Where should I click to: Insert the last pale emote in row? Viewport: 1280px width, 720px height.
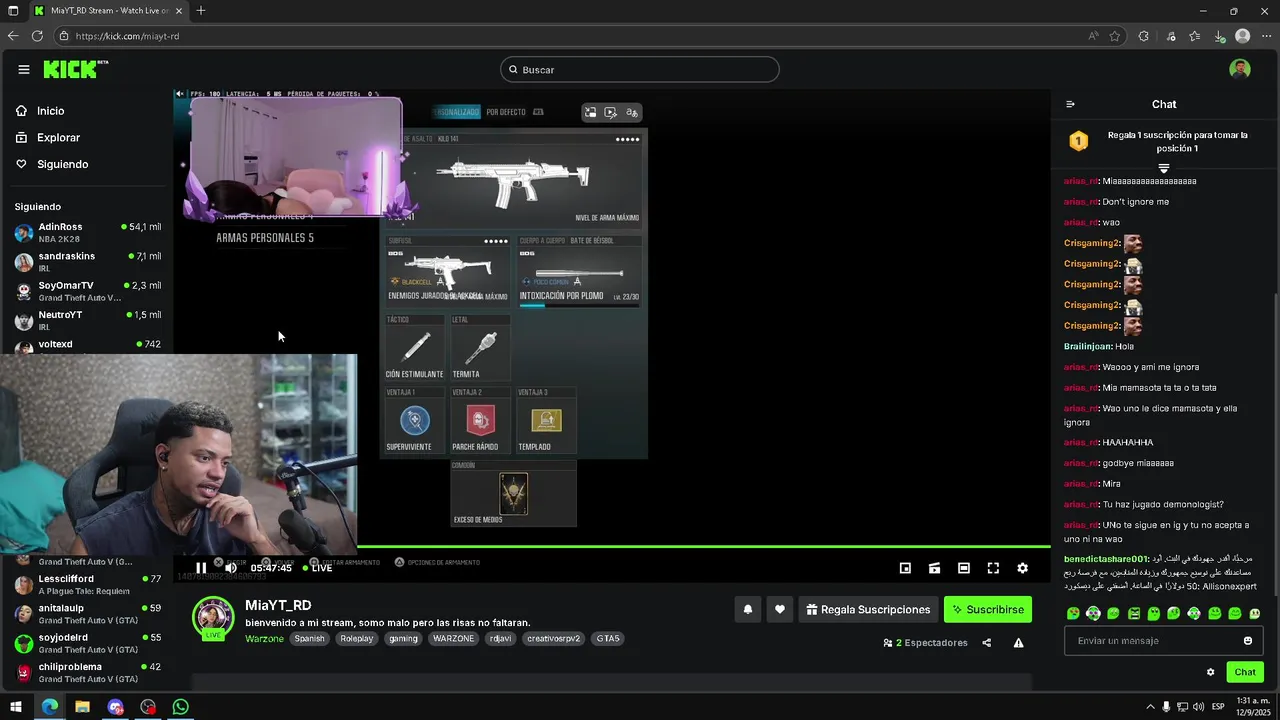pos(1255,613)
